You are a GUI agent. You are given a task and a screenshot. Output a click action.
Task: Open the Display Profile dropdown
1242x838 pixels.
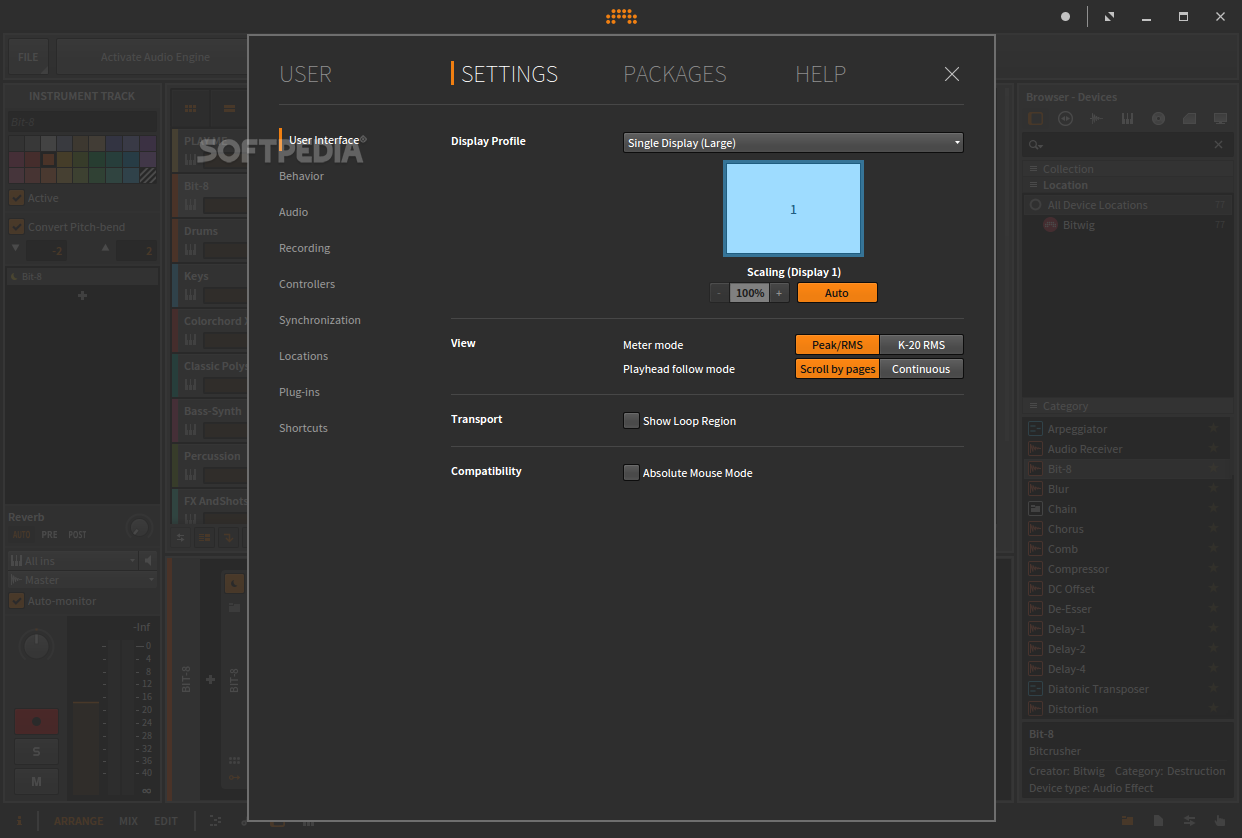pos(793,143)
